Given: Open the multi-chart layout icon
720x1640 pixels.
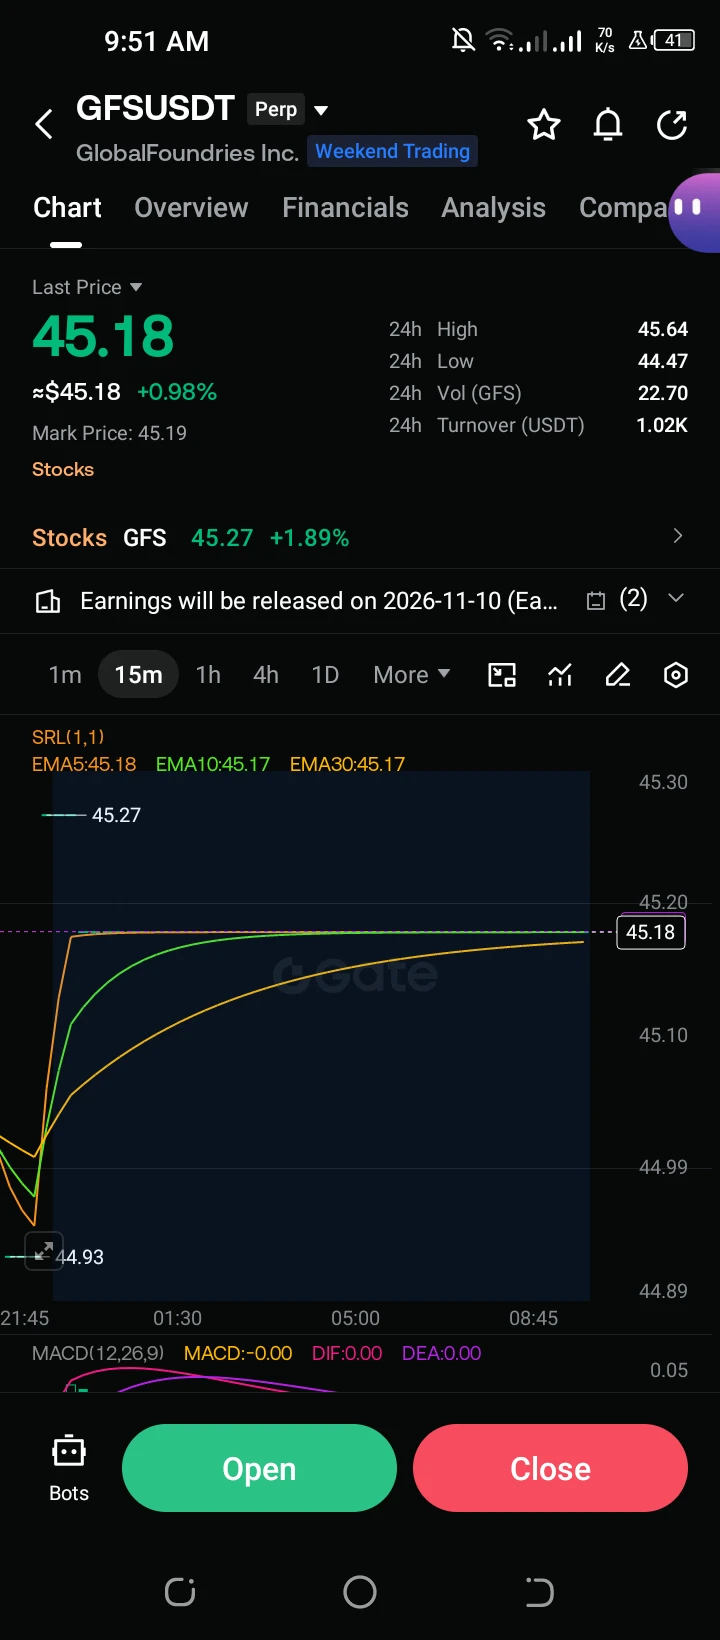Looking at the screenshot, I should [502, 675].
